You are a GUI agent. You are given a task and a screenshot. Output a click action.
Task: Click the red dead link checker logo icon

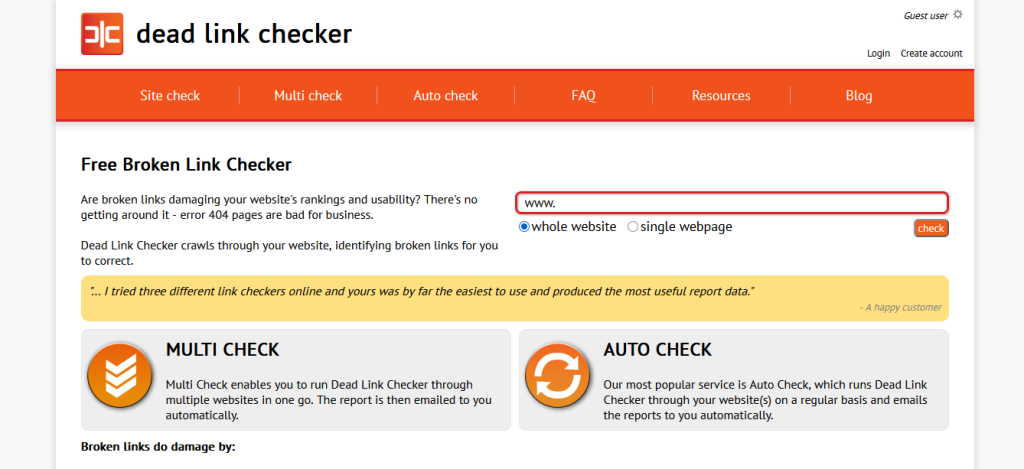coord(102,34)
